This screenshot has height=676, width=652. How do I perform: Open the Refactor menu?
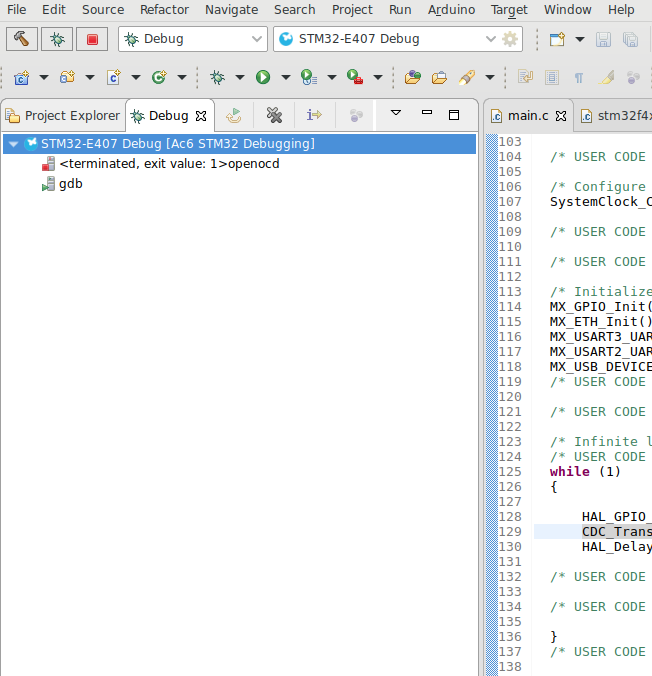tap(164, 9)
